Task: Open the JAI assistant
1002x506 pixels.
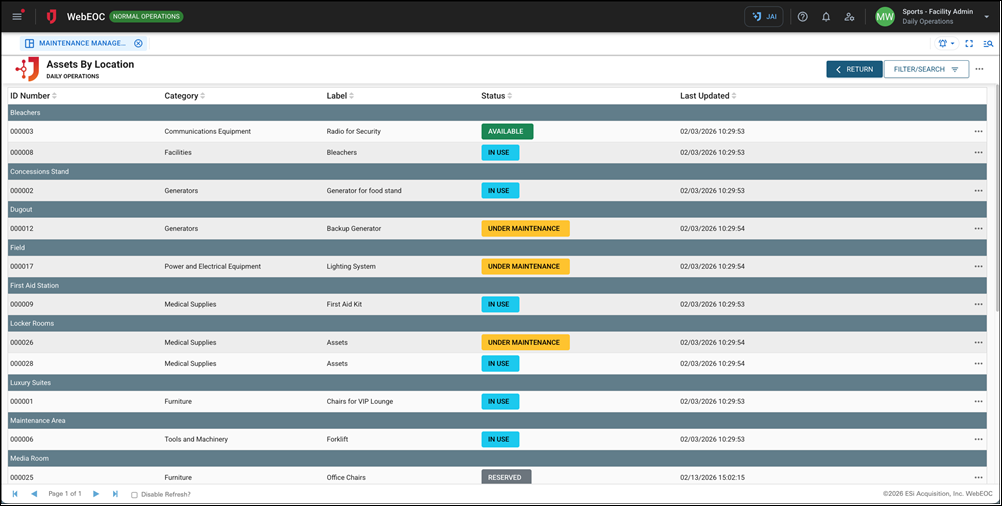Action: click(764, 16)
